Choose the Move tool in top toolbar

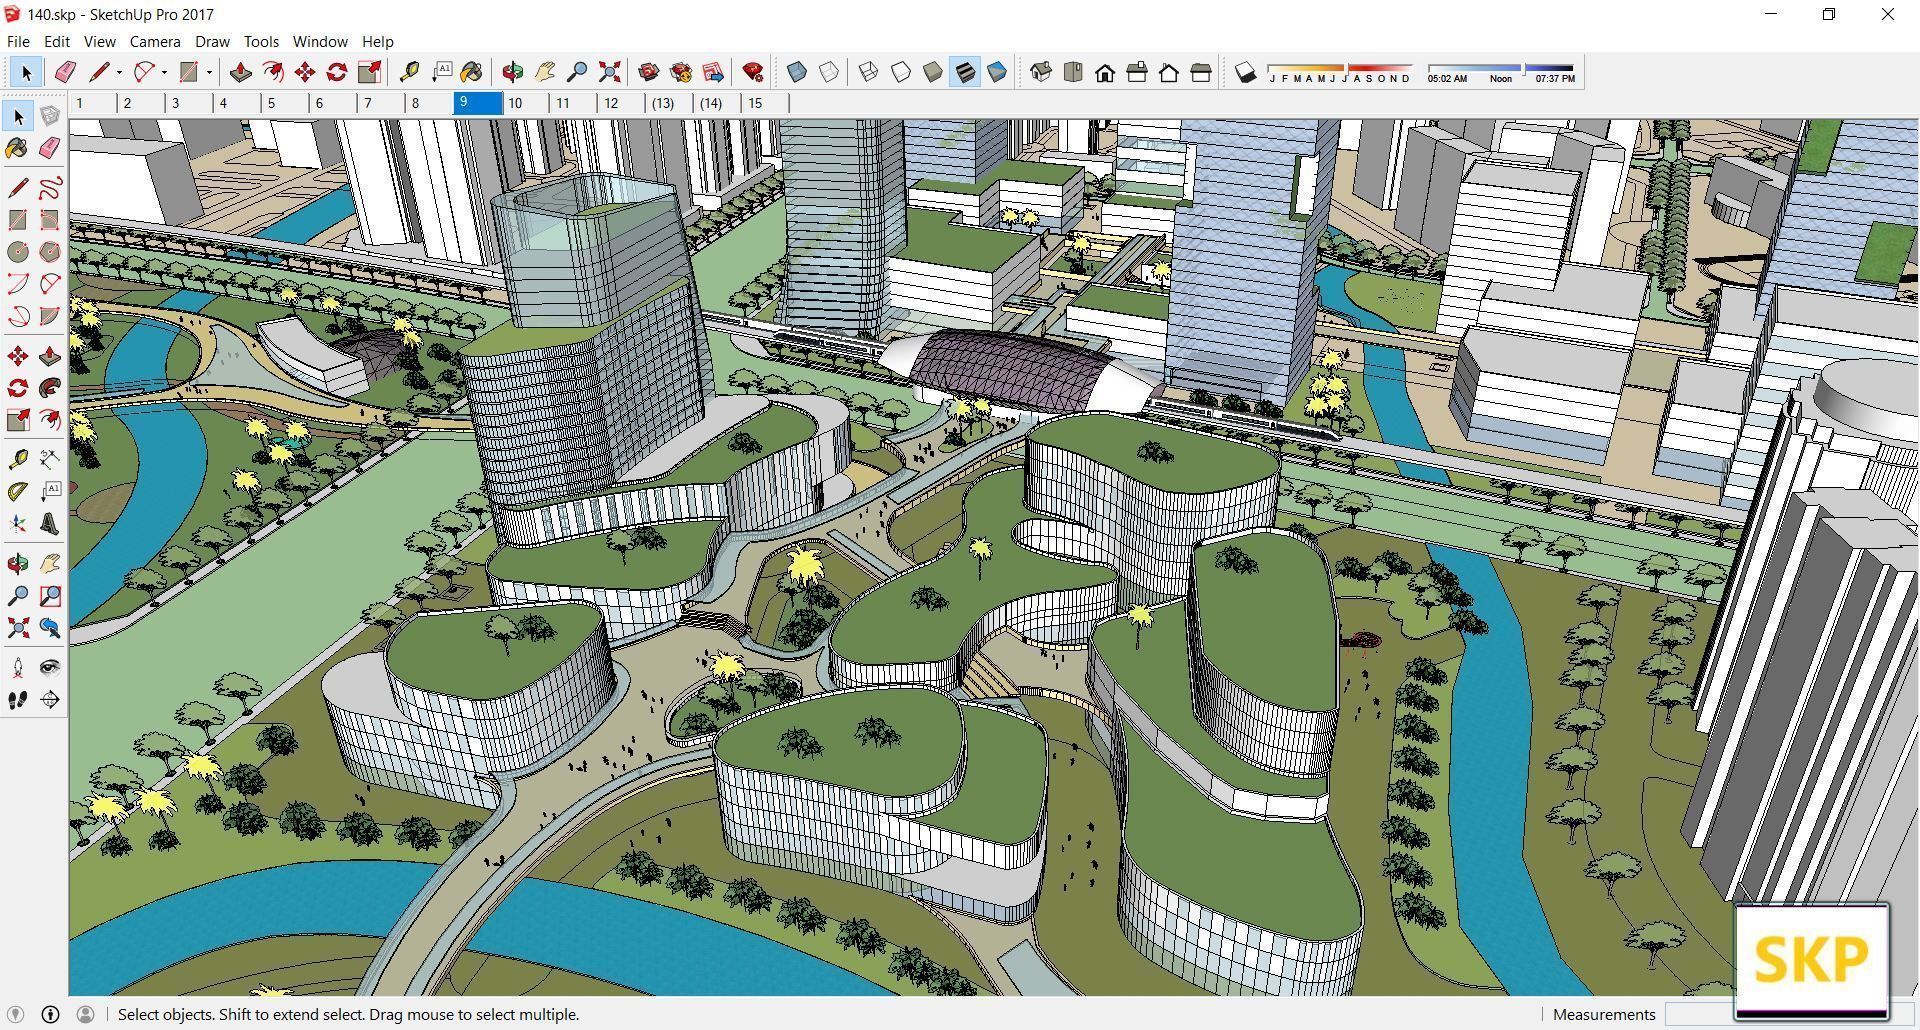pyautogui.click(x=304, y=72)
